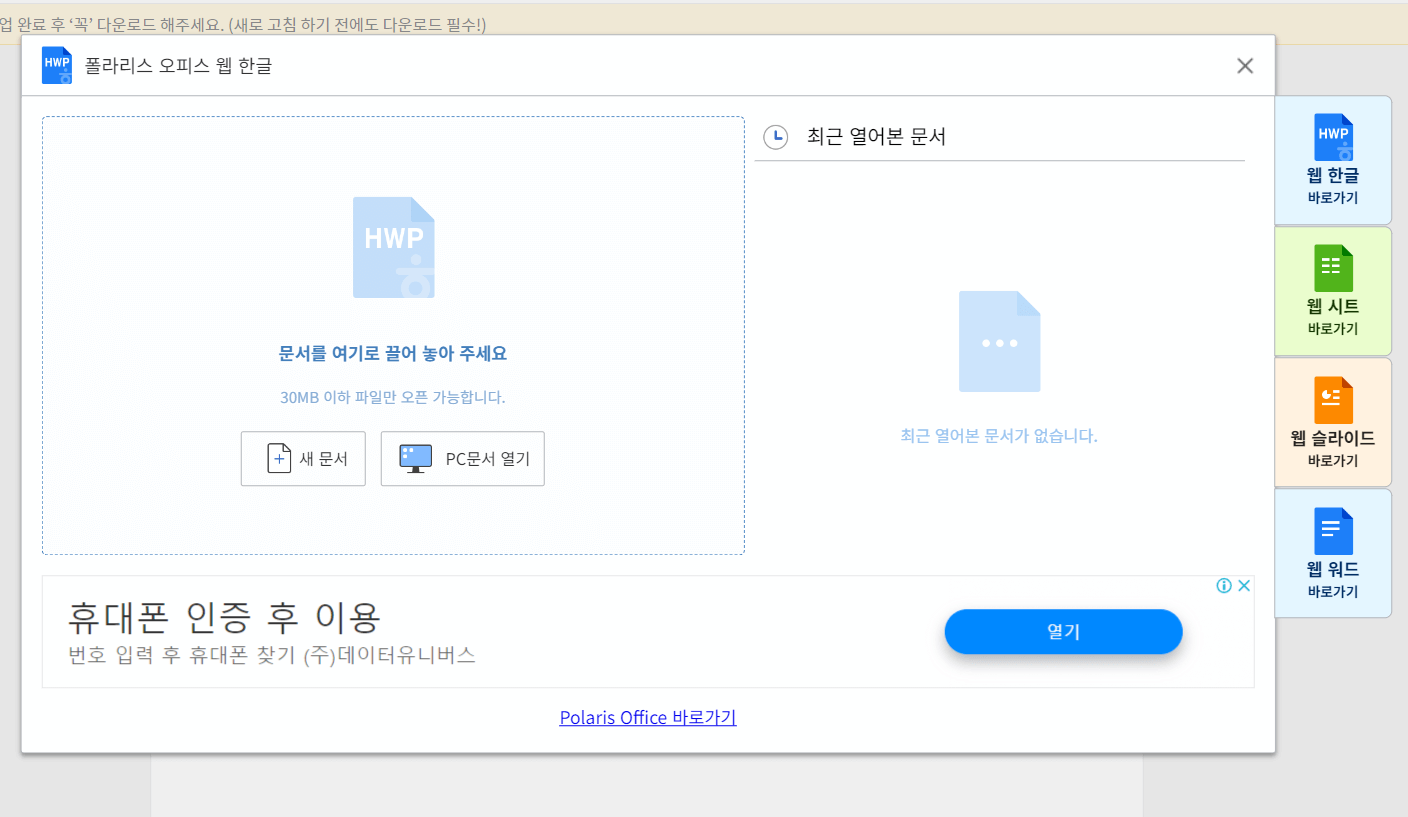This screenshot has height=817, width=1408.
Task: Click the ad info icon
Action: coord(1224,586)
